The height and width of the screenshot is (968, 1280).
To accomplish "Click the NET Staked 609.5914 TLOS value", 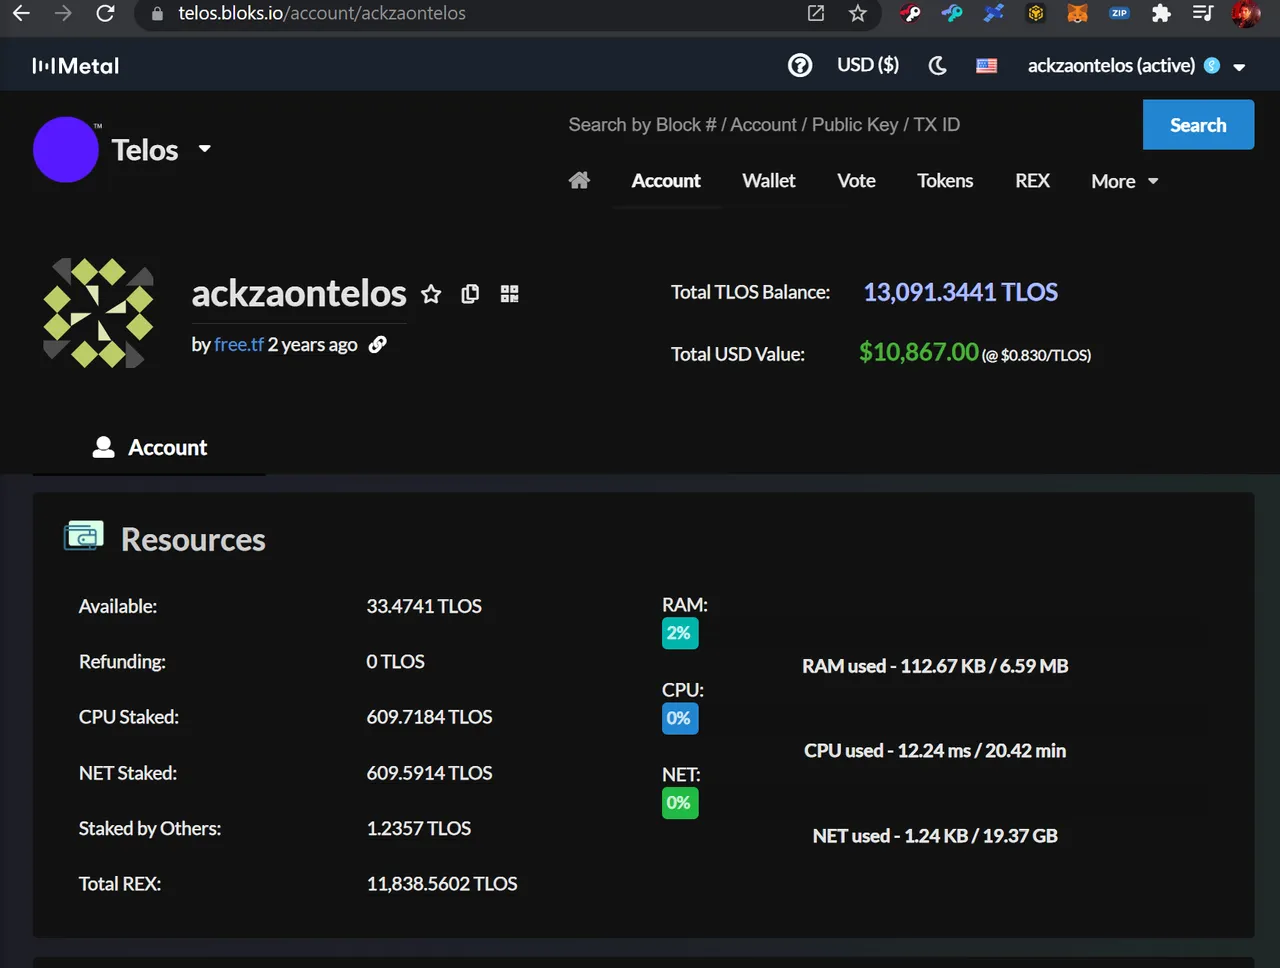I will click(x=429, y=773).
